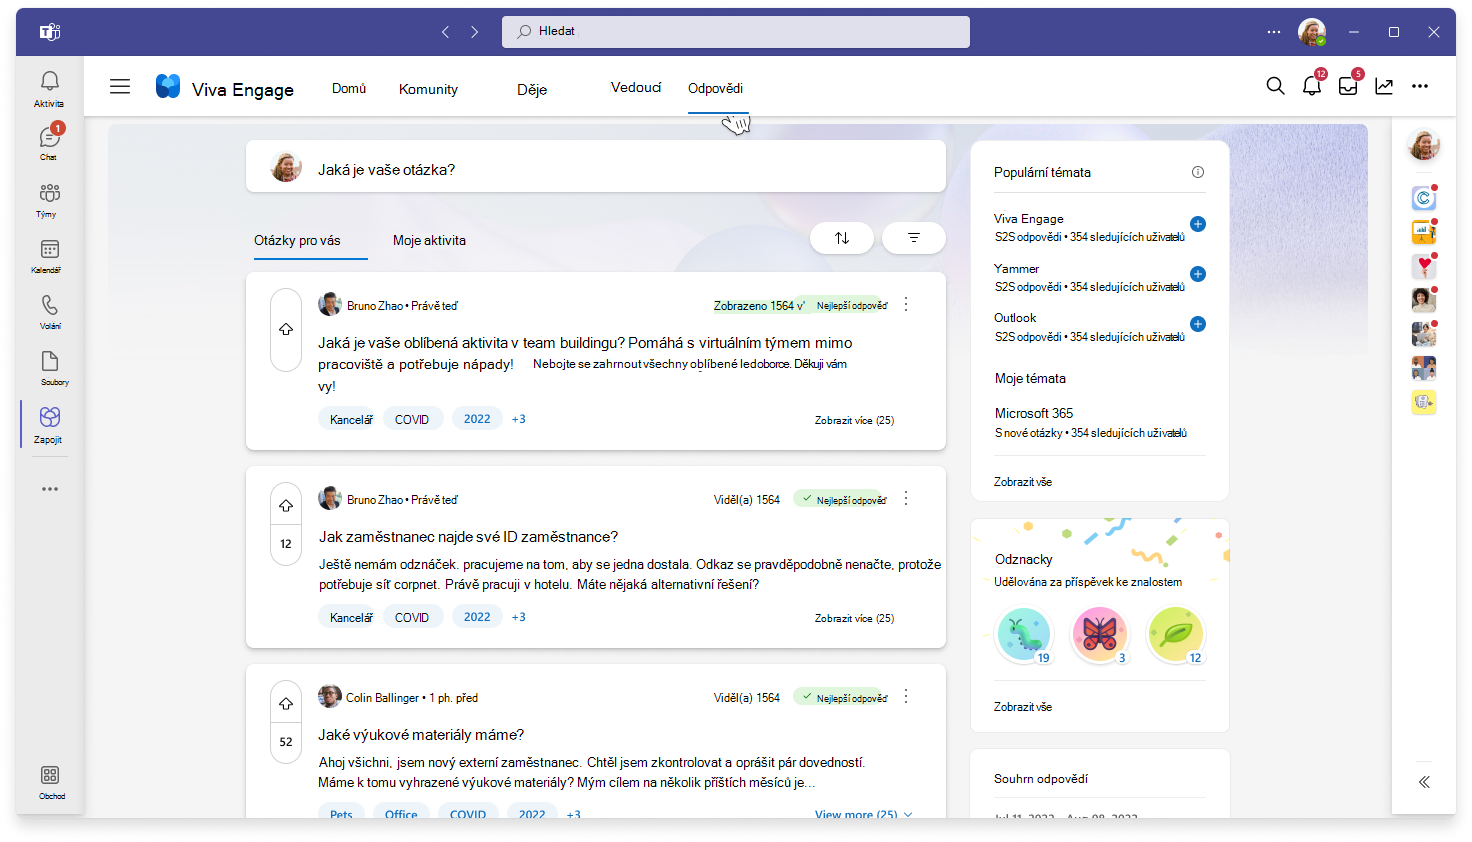Screen dimensions: 1472x842
Task: Switch to the Domů tab
Action: coord(349,88)
